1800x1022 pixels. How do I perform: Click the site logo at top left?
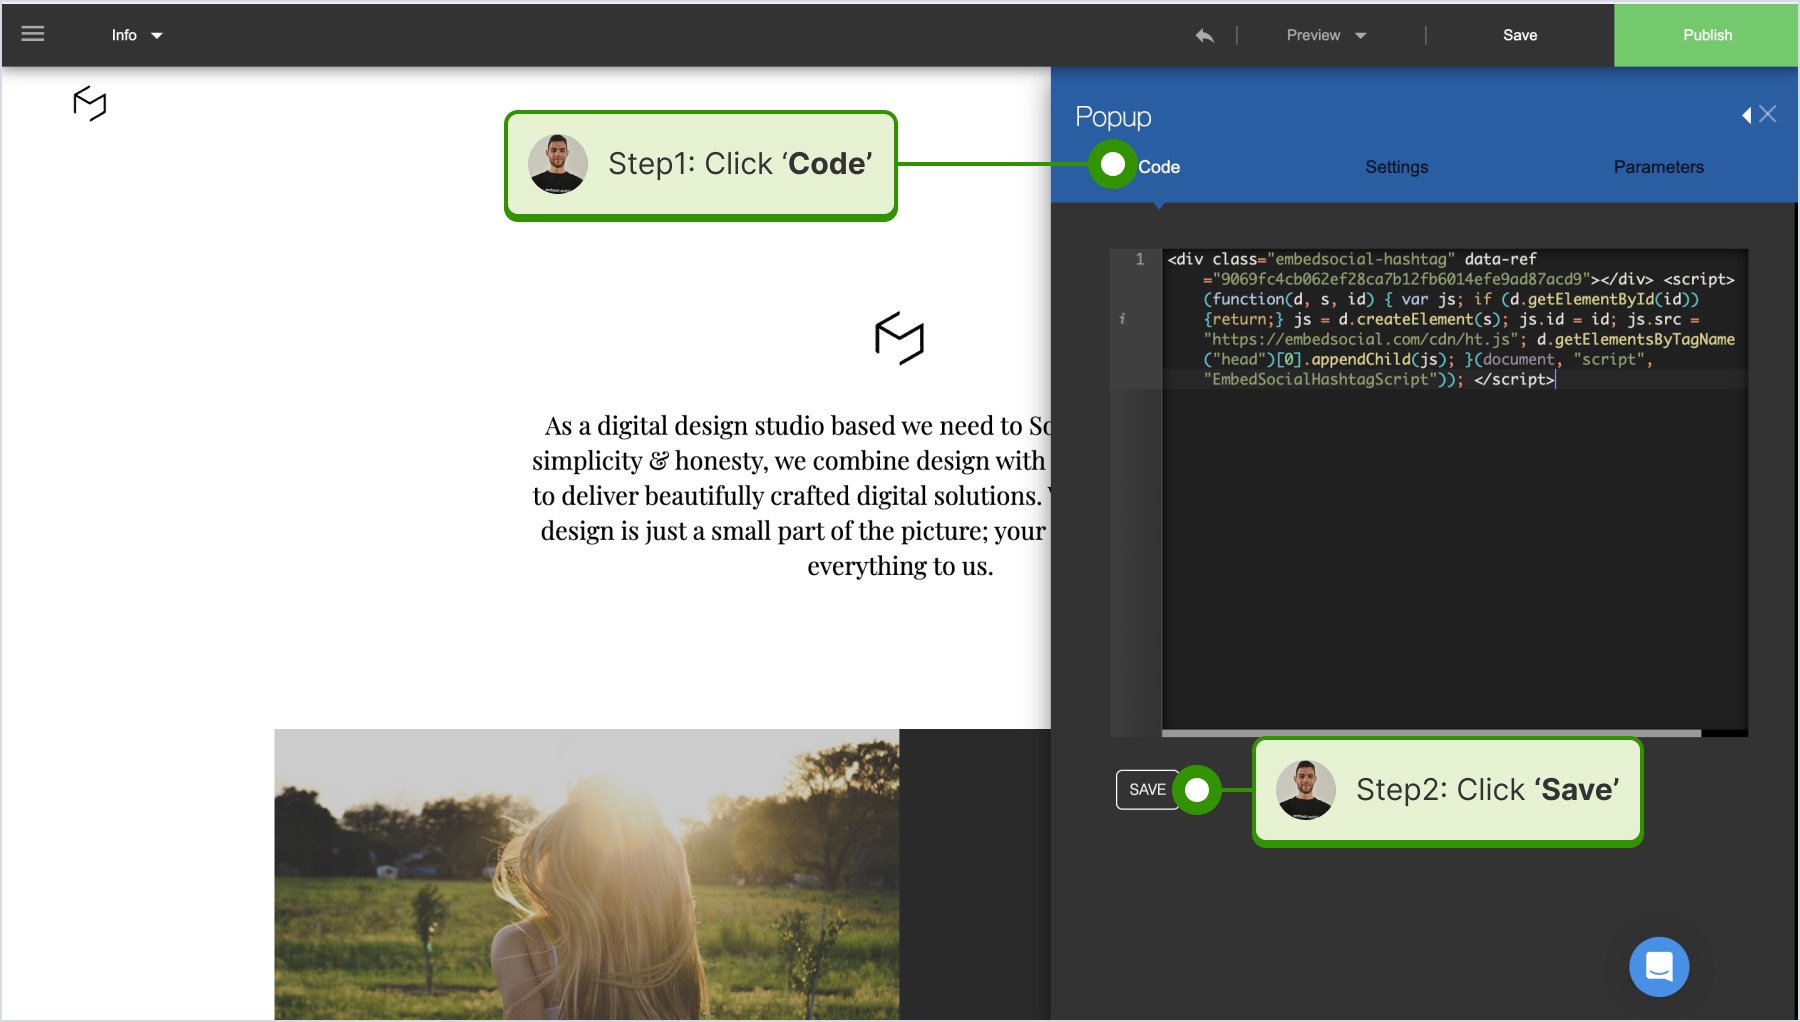point(90,103)
